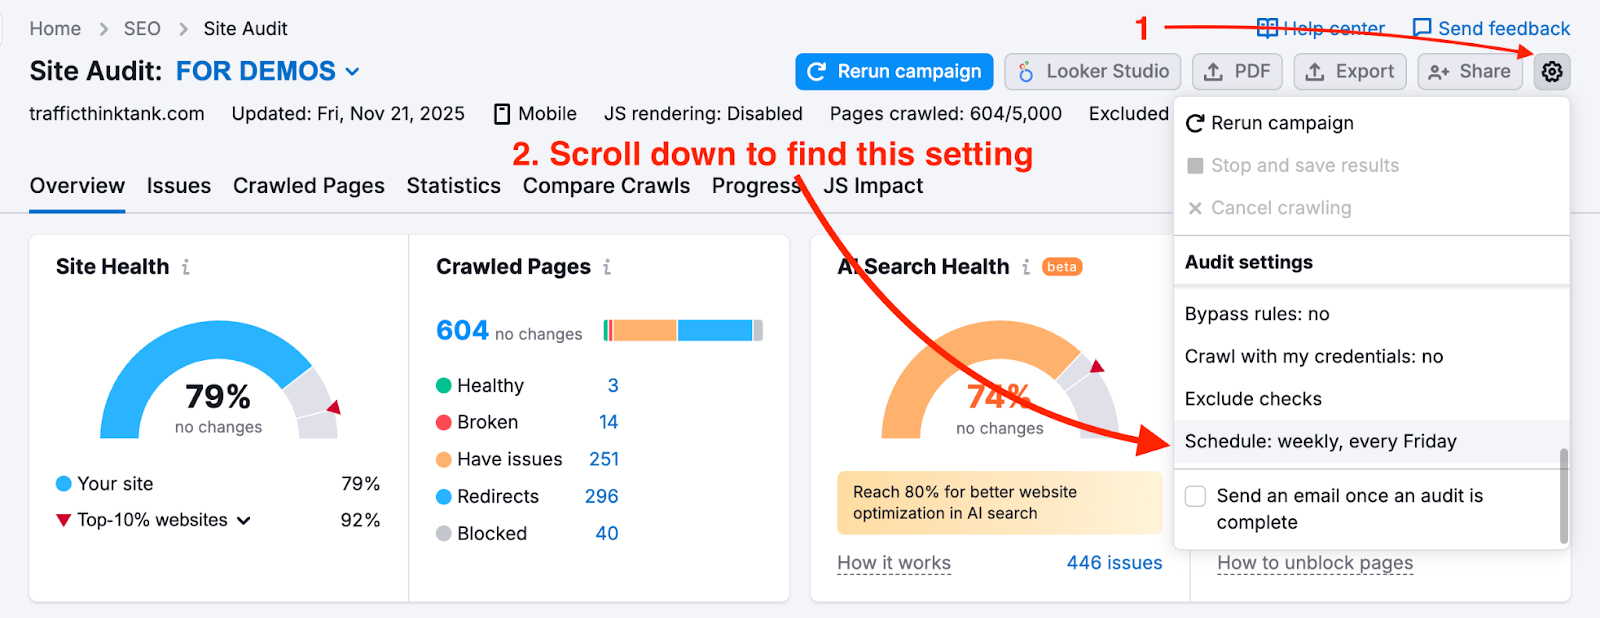Click the Rerun campaign button
The width and height of the screenshot is (1600, 618).
point(893,71)
